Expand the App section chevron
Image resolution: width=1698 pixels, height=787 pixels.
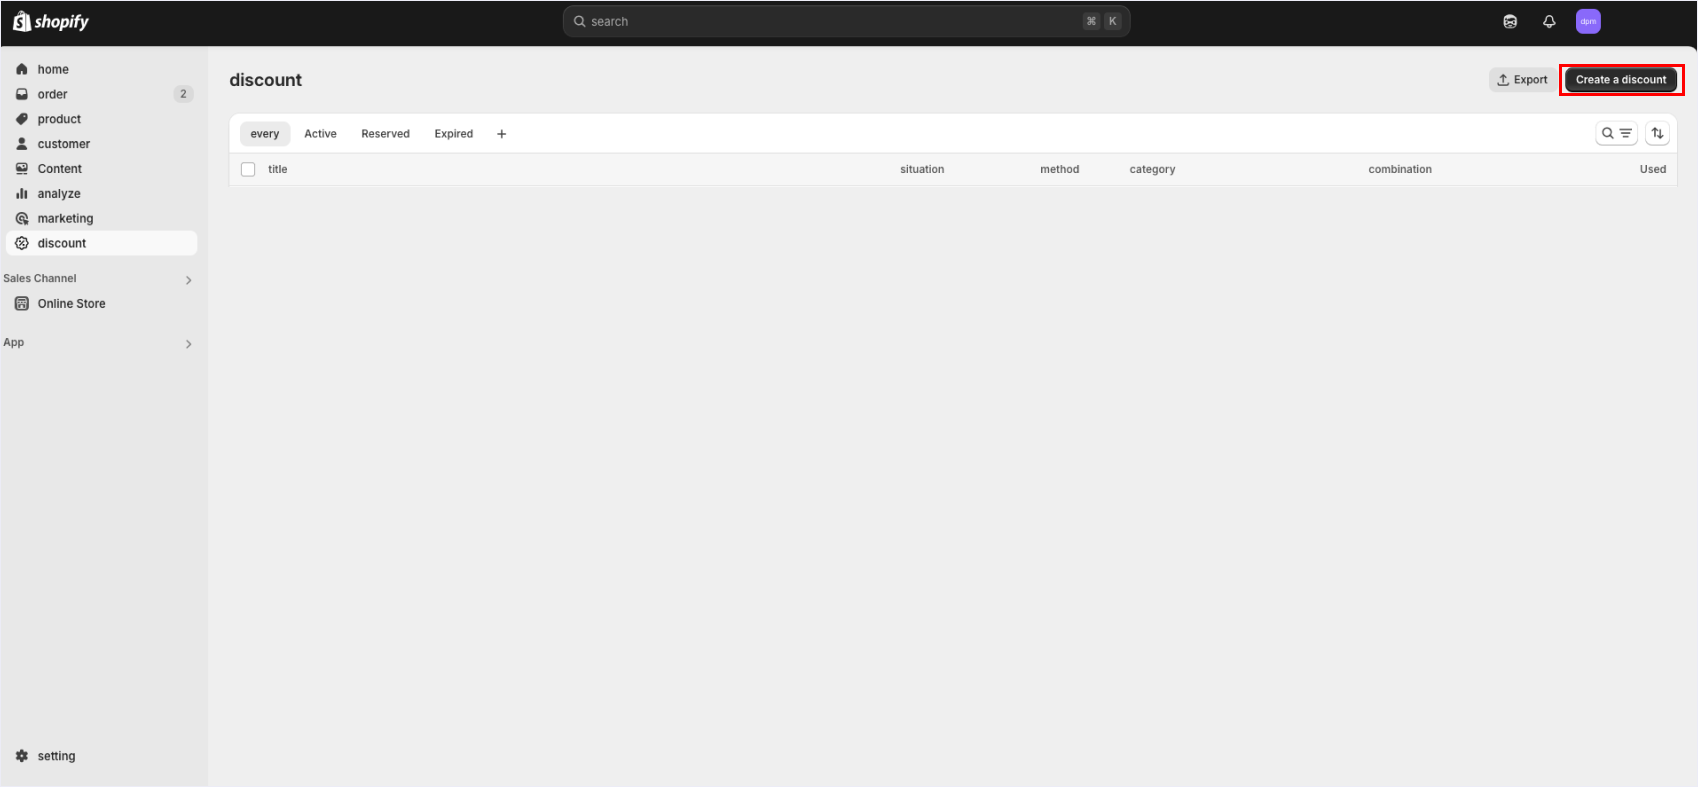pos(188,344)
